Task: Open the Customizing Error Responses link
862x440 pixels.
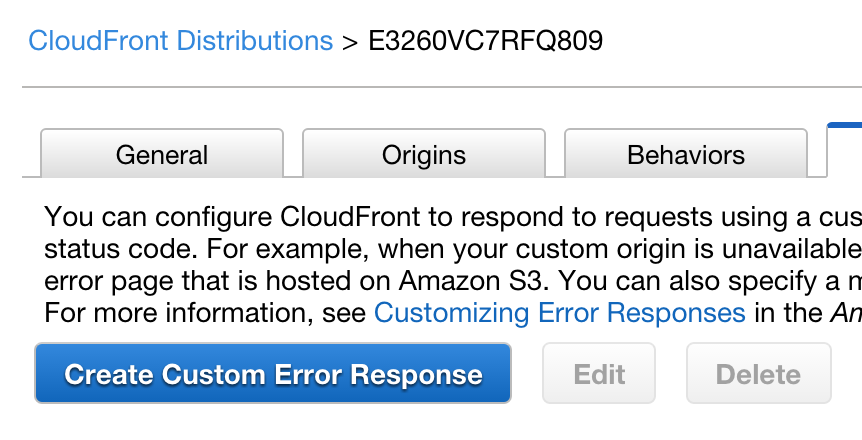Action: [x=559, y=313]
